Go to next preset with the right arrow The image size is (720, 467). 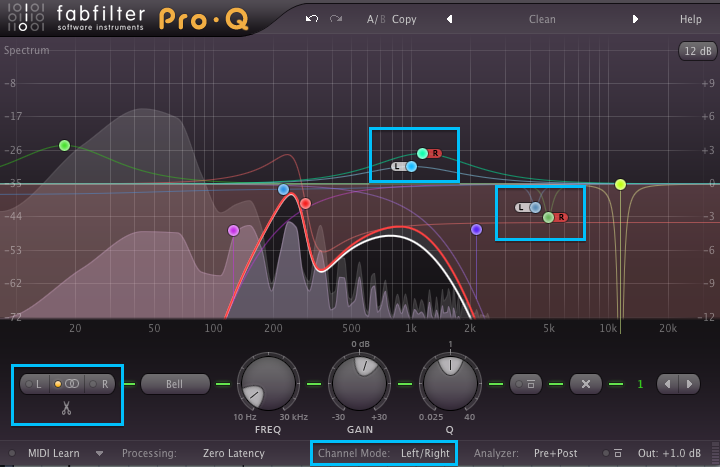(x=635, y=19)
